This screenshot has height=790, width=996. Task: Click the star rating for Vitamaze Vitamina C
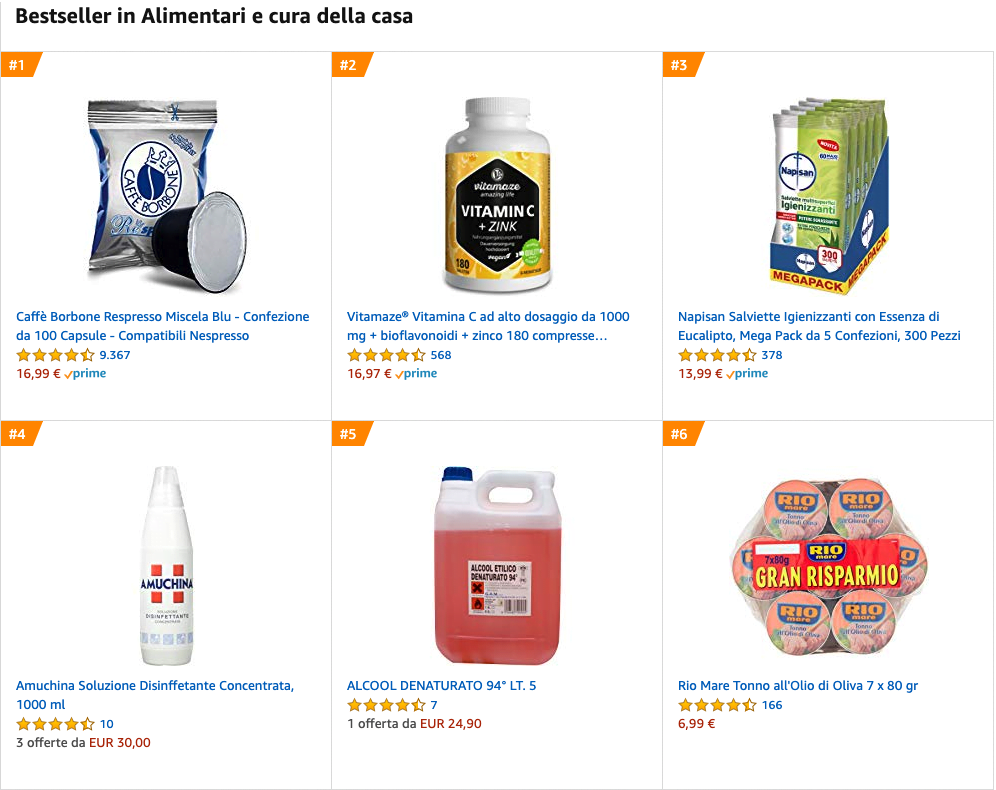386,355
